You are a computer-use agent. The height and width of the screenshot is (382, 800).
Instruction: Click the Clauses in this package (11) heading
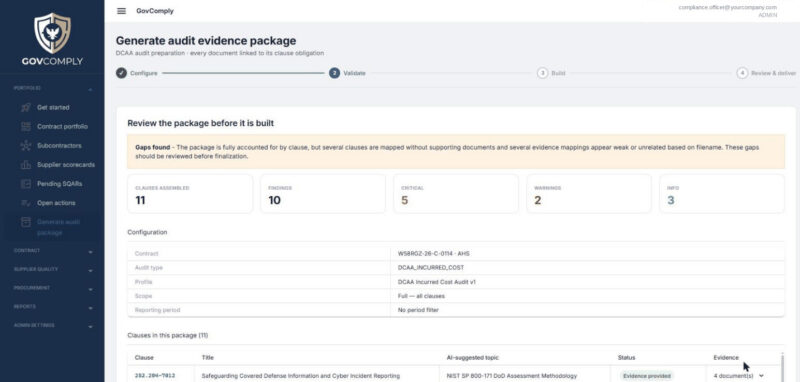(x=167, y=336)
